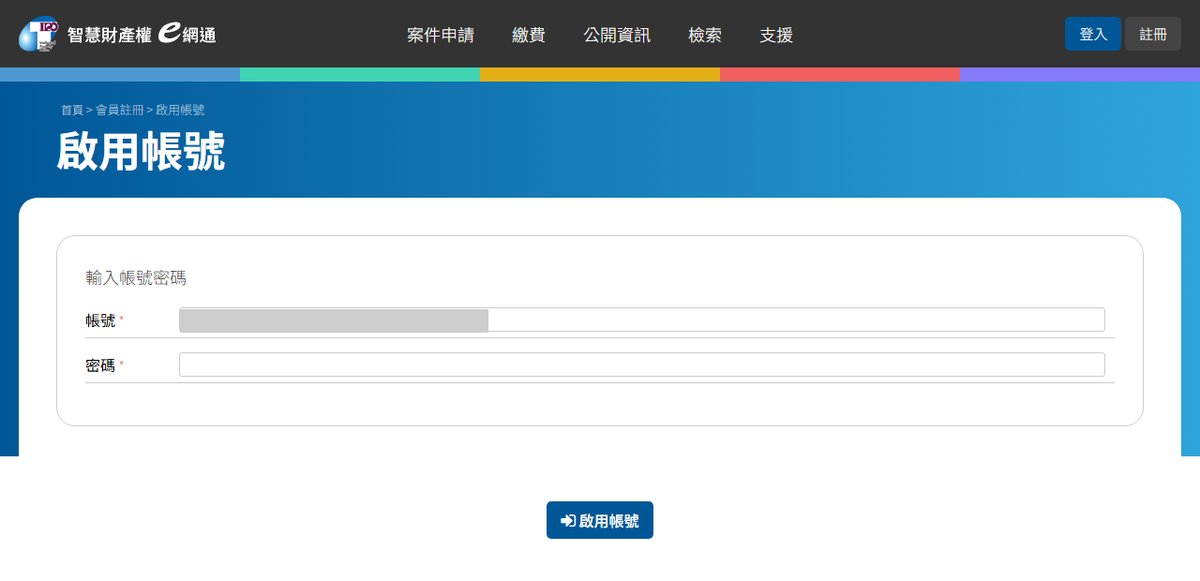Focus the 密碼 input field
The height and width of the screenshot is (581, 1200).
tap(642, 364)
